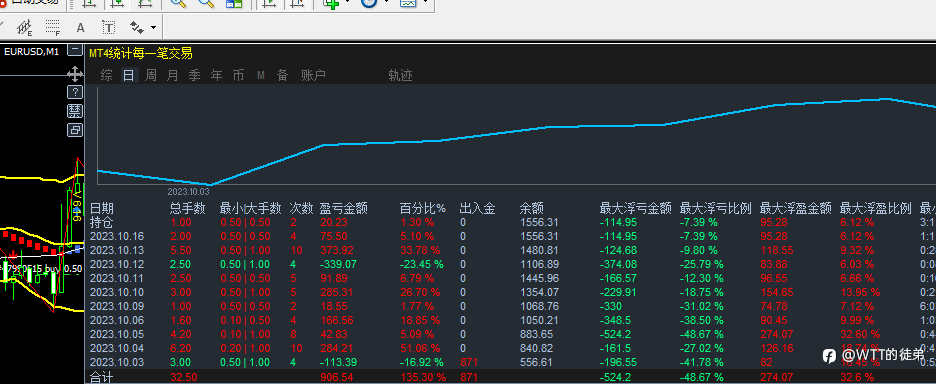Image resolution: width=936 pixels, height=384 pixels.
Task: Open the question mark help icon
Action: [x=75, y=92]
